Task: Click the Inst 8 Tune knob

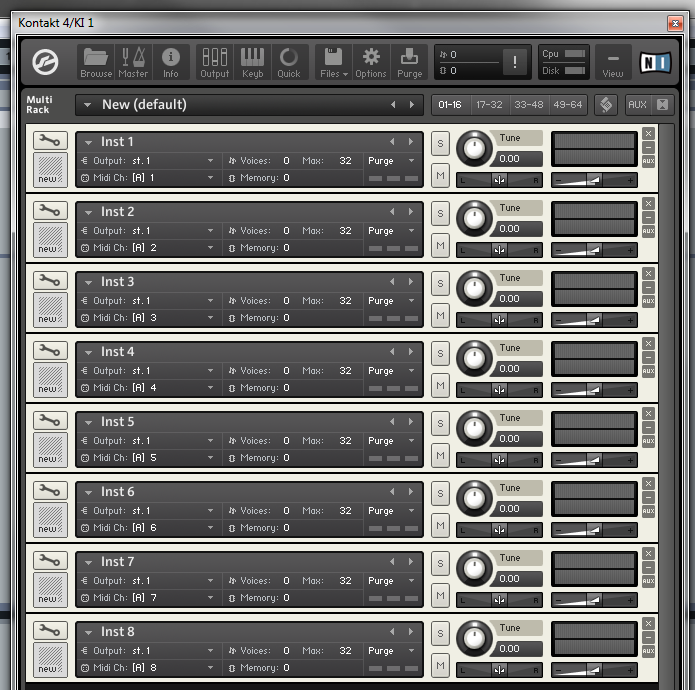Action: (474, 639)
